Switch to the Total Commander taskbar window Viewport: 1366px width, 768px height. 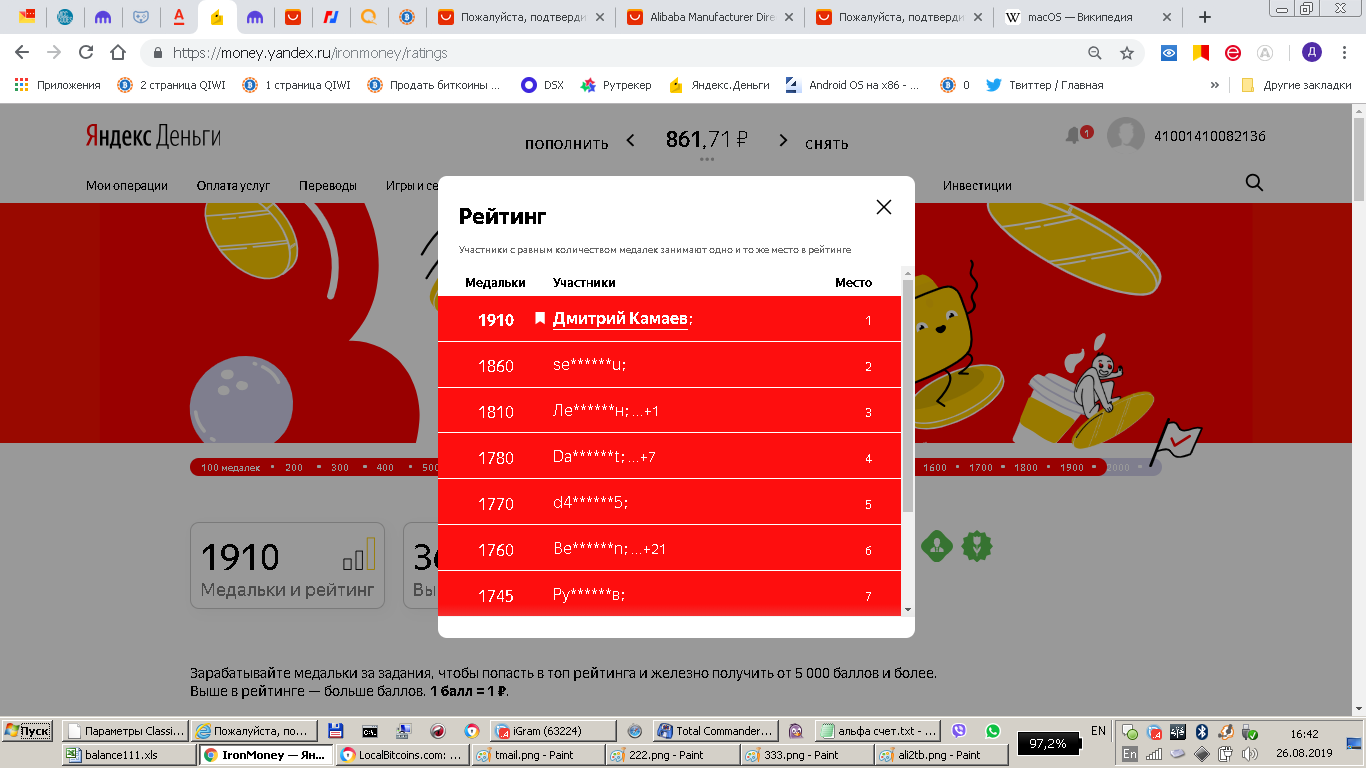pos(716,731)
